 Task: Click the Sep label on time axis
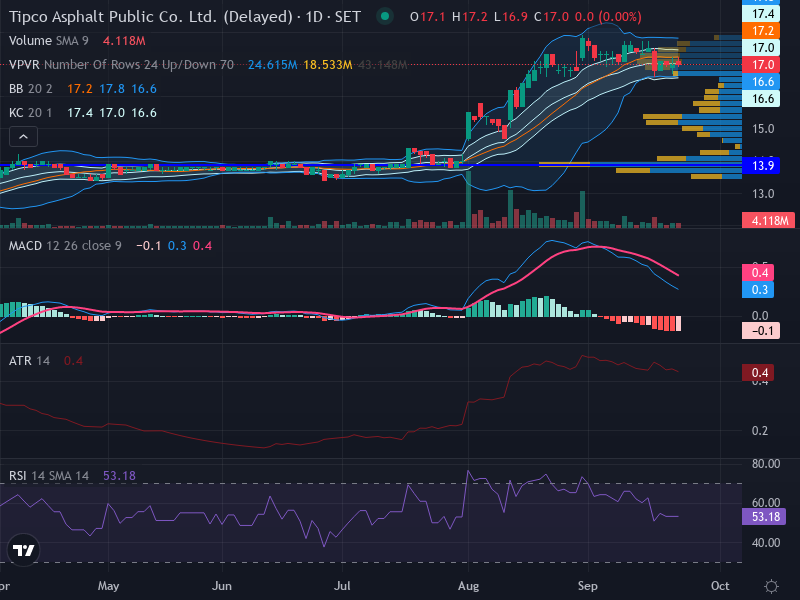point(588,586)
